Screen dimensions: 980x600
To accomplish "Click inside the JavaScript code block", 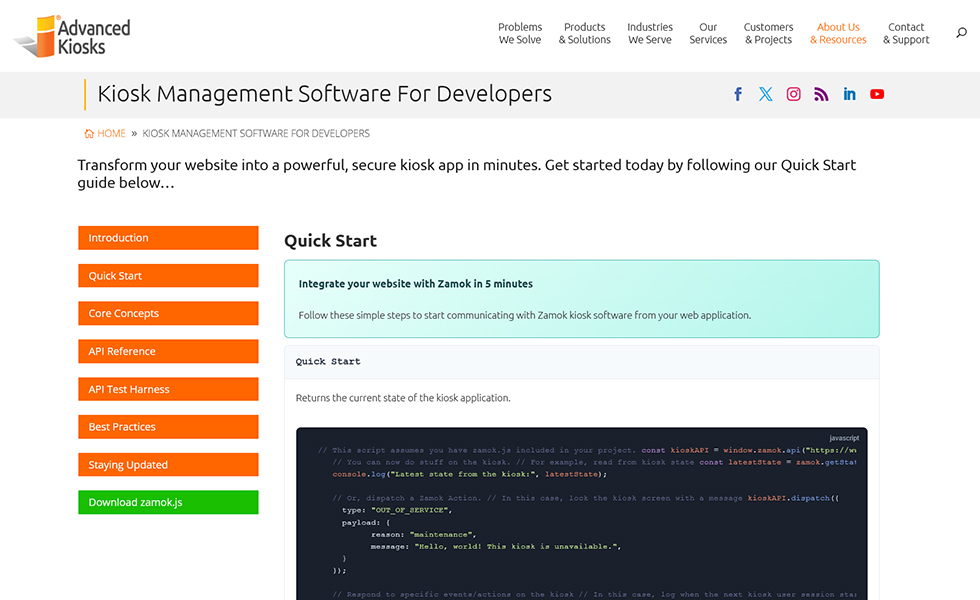I will coord(581,520).
